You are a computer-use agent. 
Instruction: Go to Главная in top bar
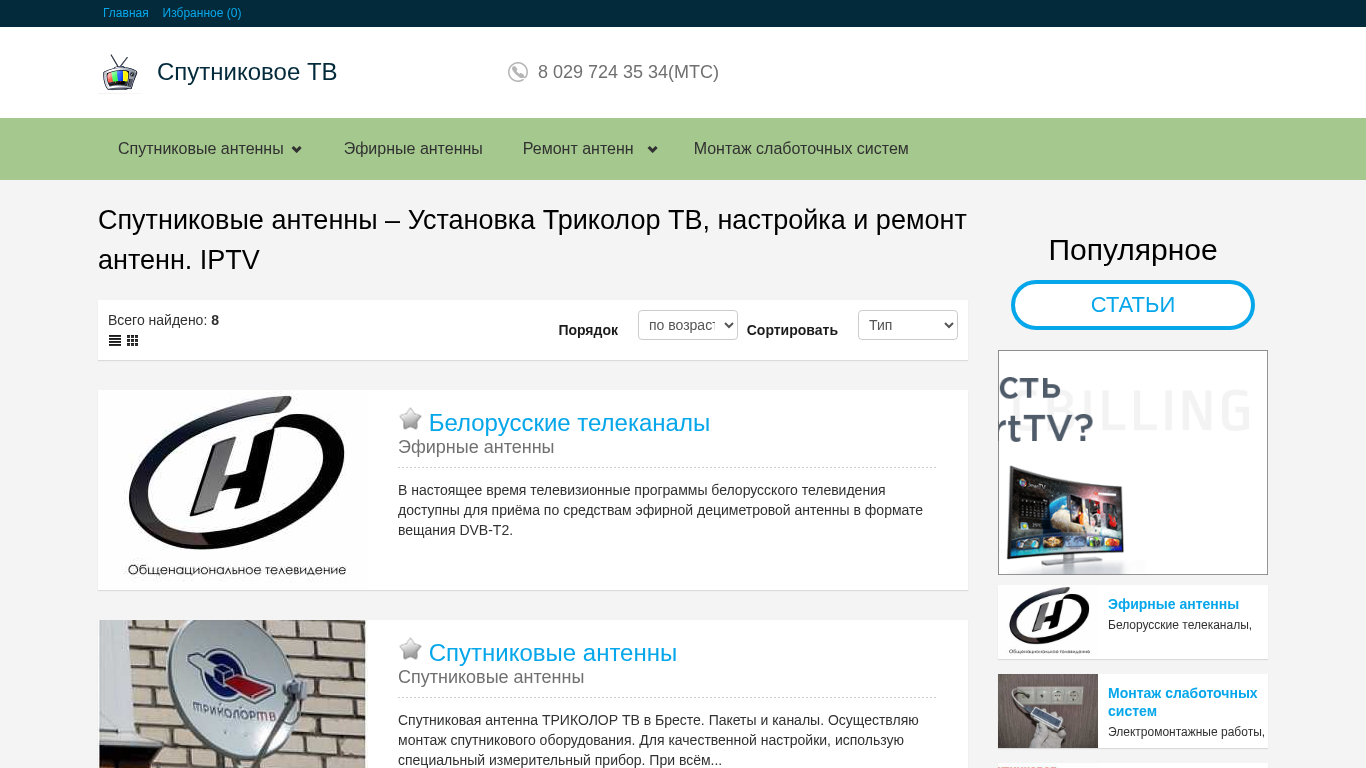(126, 13)
